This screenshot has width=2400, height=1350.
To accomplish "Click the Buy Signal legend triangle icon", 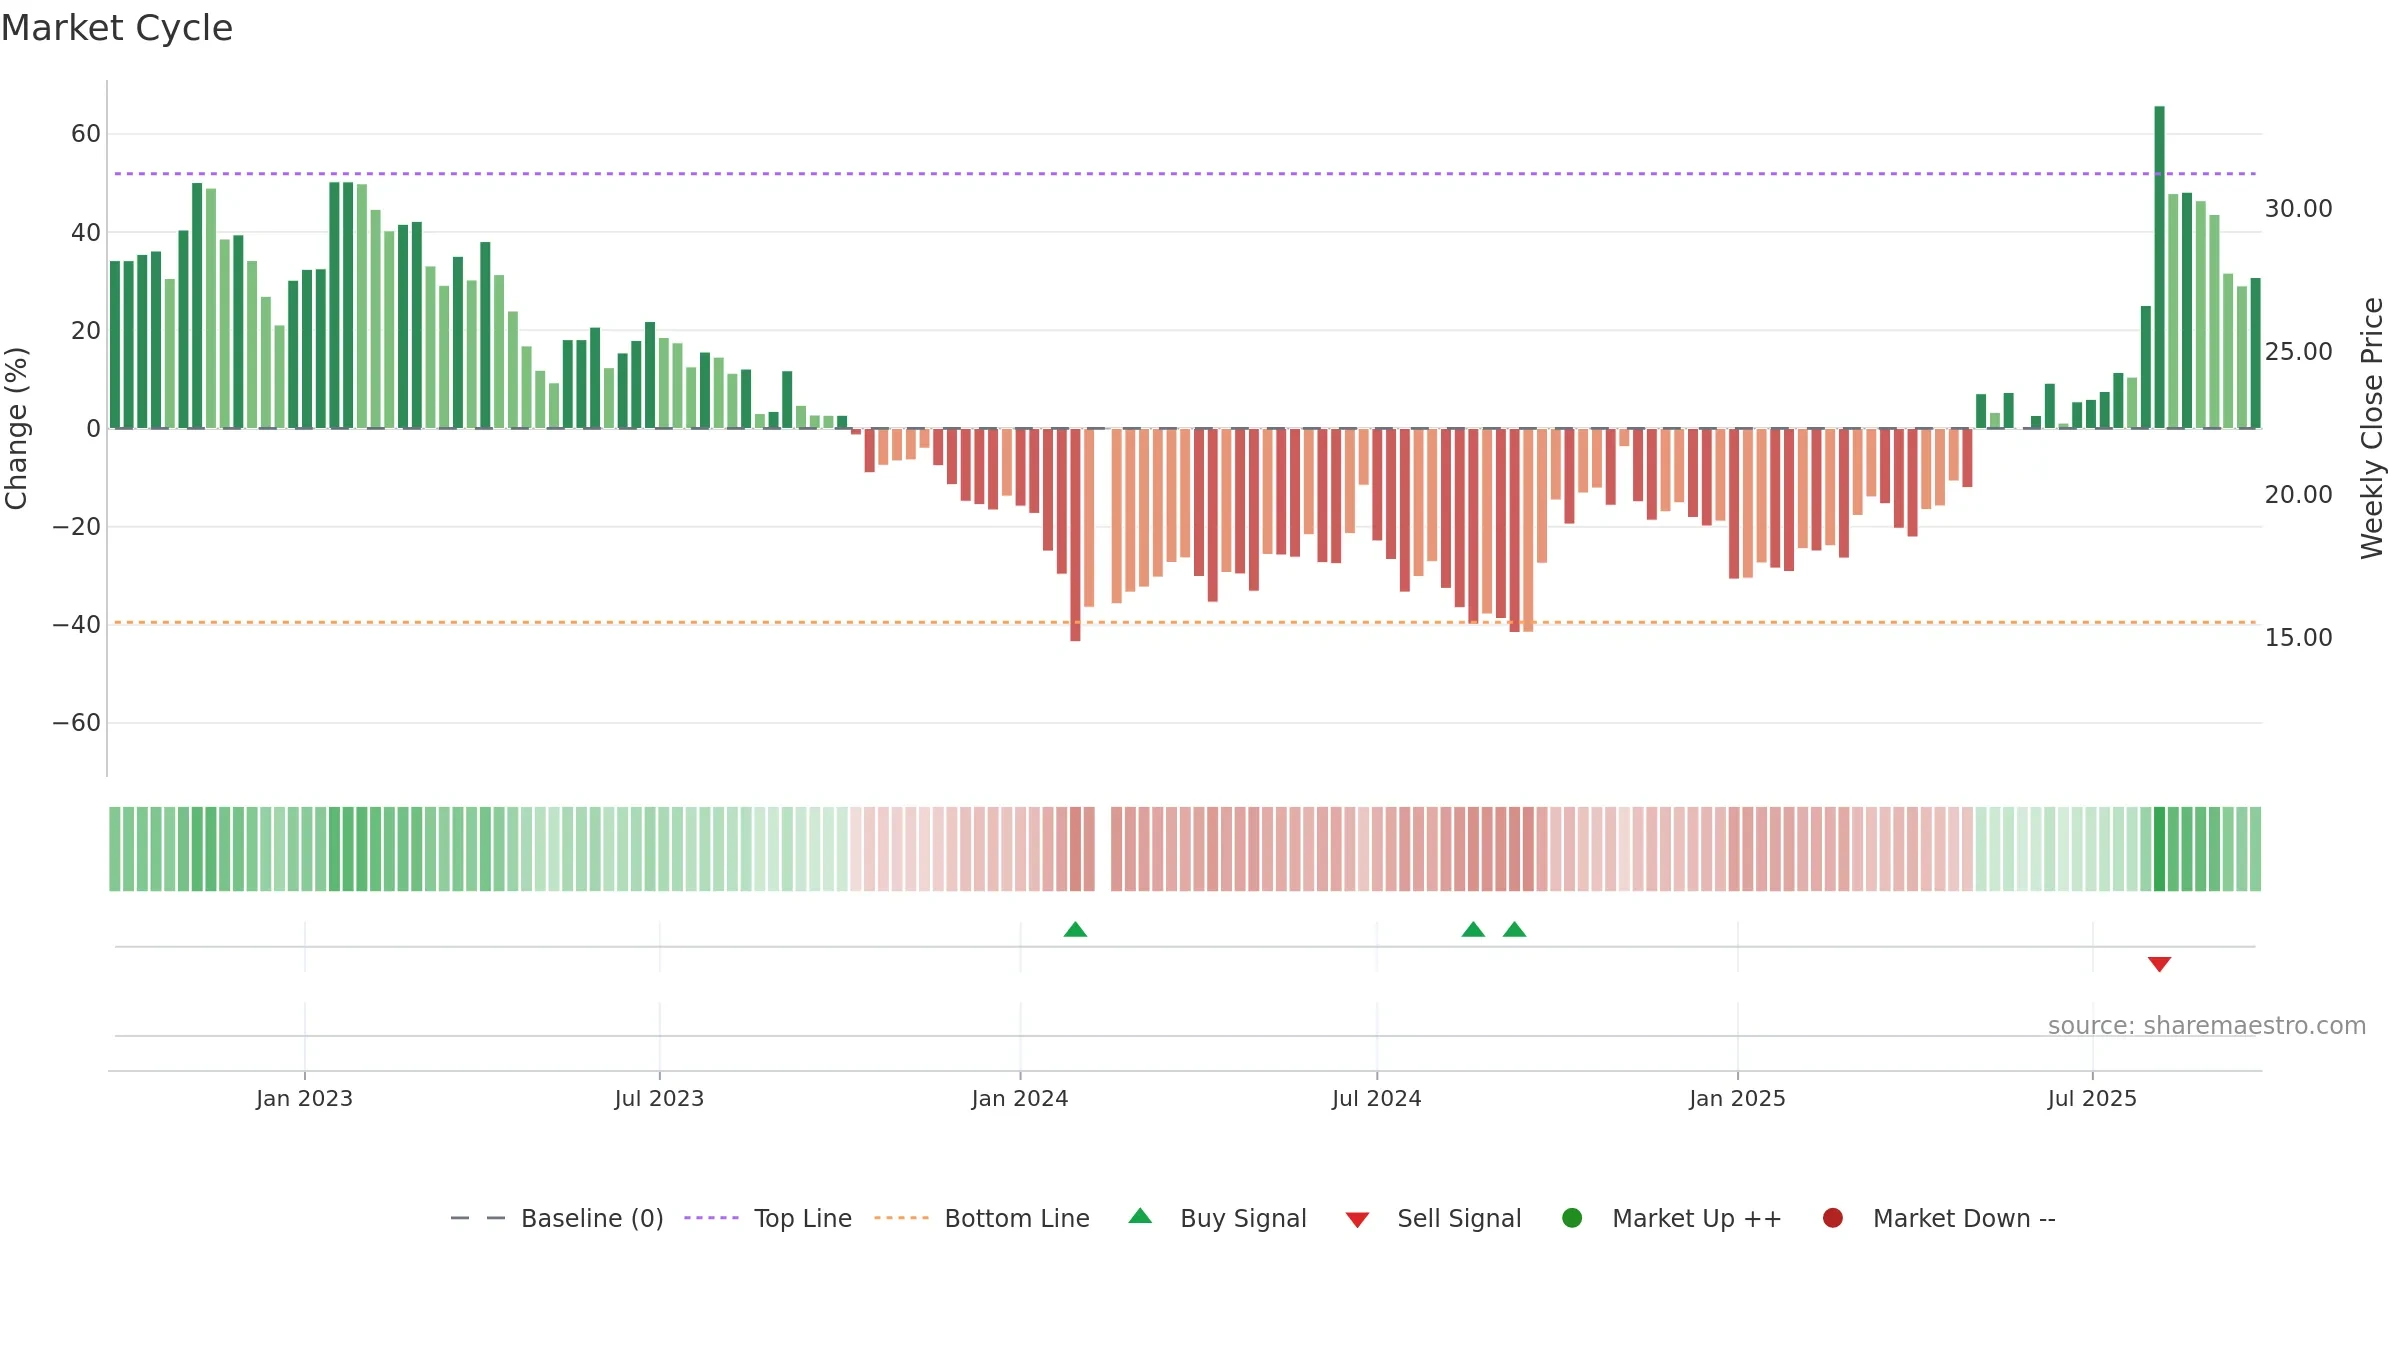I will (x=1140, y=1216).
